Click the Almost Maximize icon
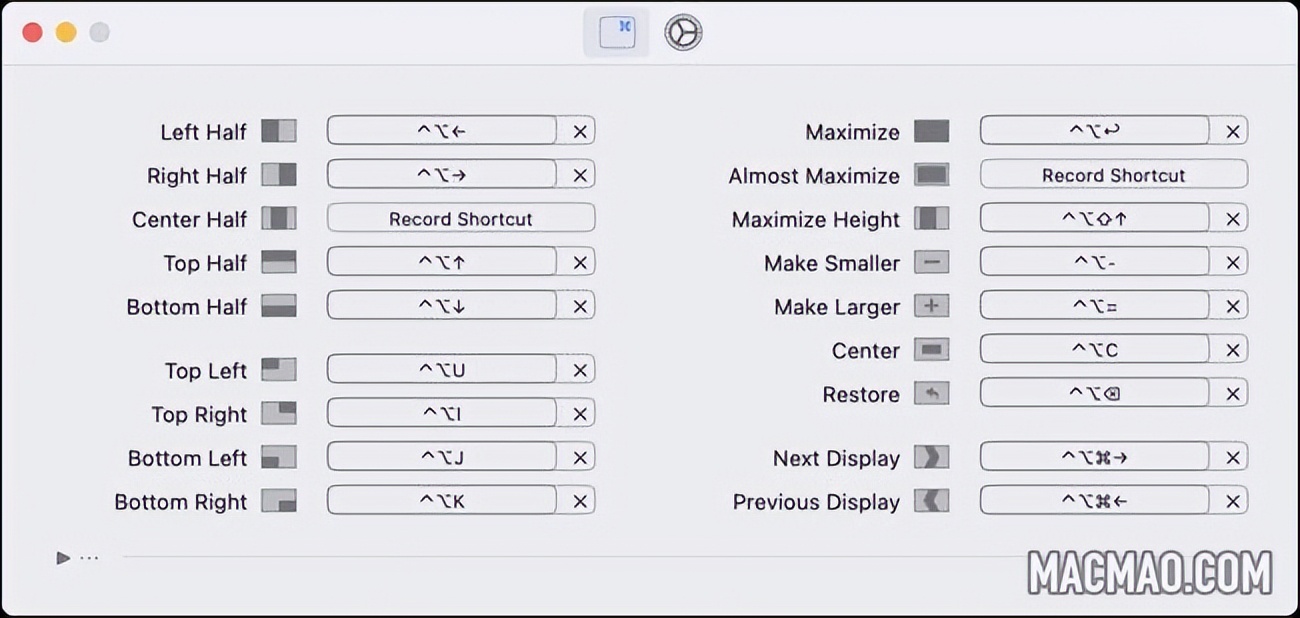This screenshot has height=618, width=1300. [932, 175]
